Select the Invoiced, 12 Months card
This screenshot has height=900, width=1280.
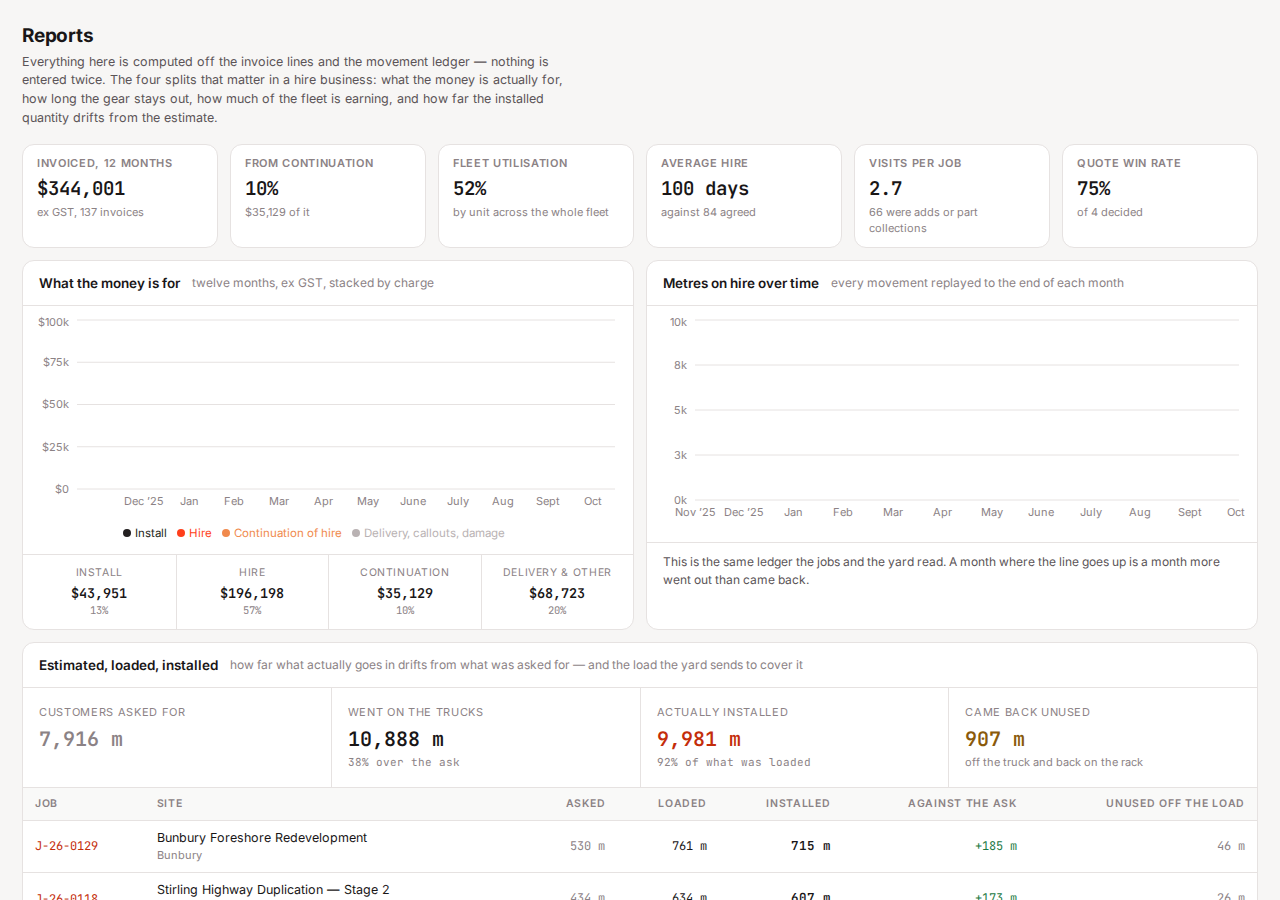(120, 196)
